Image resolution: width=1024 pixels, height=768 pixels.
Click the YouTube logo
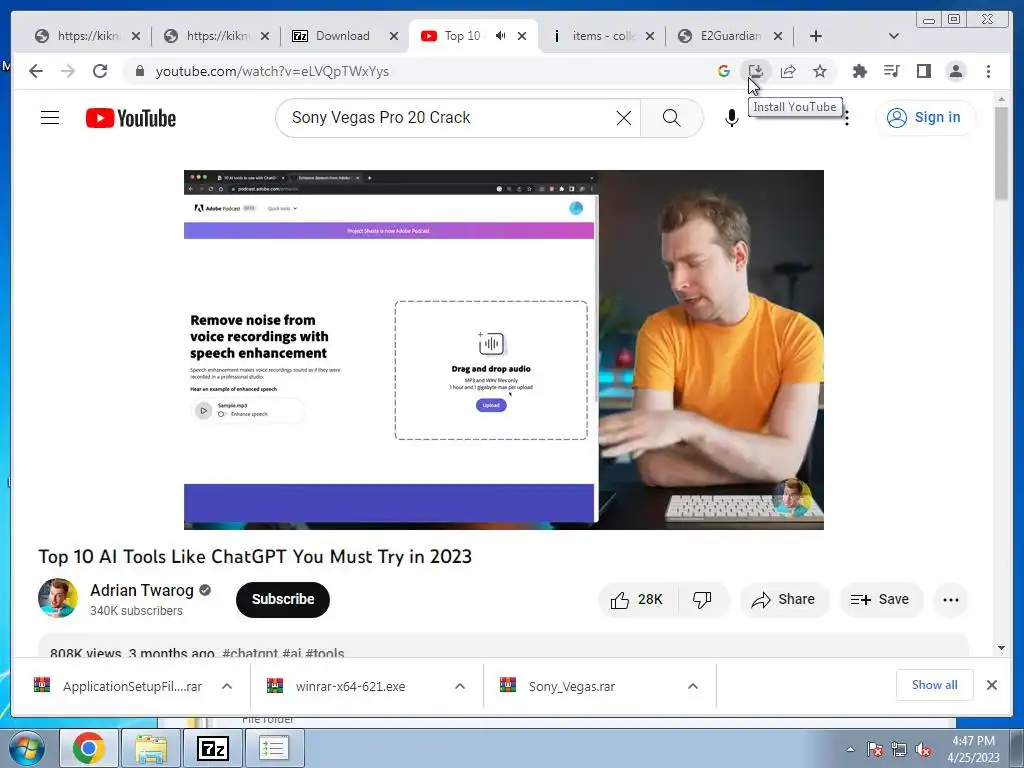pos(131,118)
